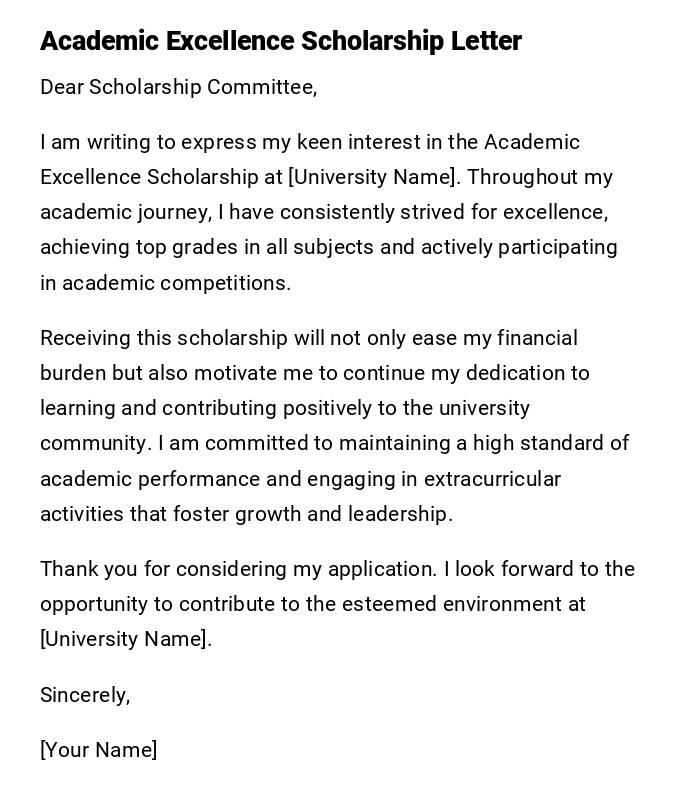Viewport: 700px width, 812px height.
Task: Click the word Sincerely
Action: coord(85,694)
